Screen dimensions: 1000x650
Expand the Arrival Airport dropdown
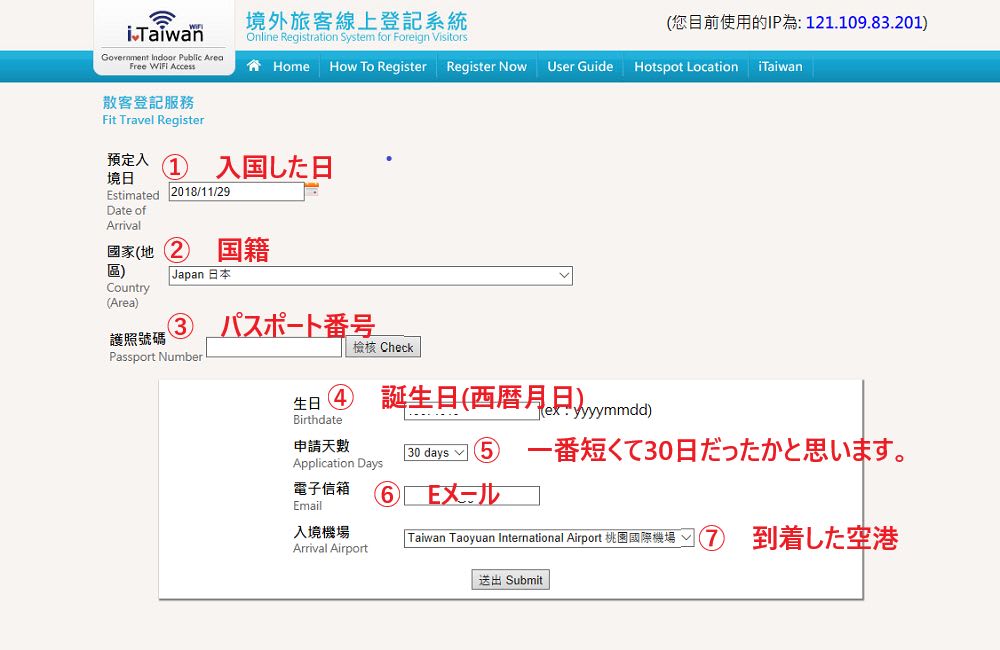pyautogui.click(x=549, y=538)
